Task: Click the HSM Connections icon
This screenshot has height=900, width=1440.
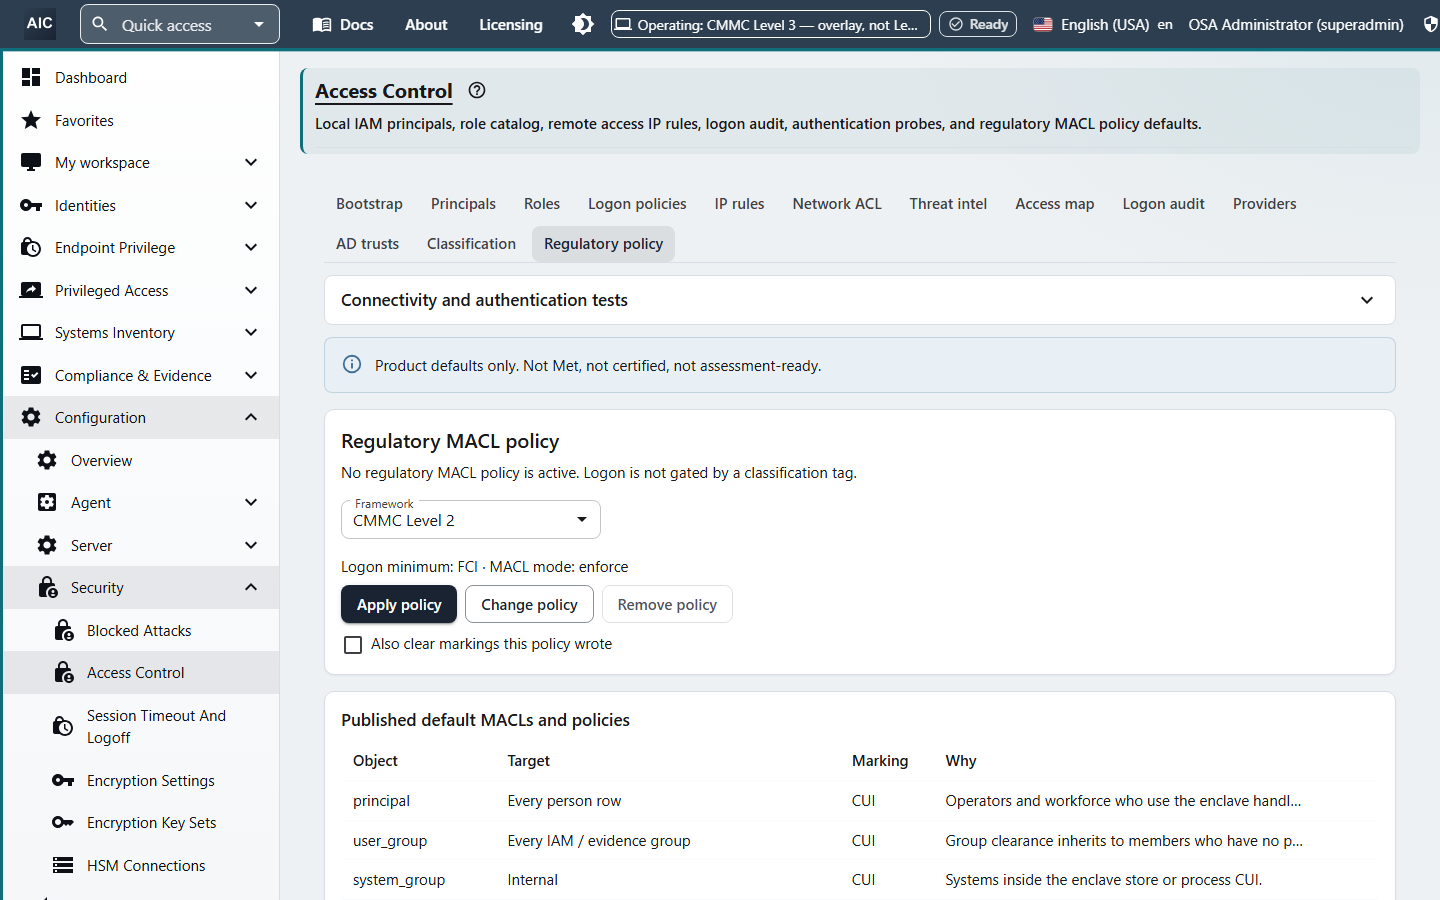Action: (63, 865)
